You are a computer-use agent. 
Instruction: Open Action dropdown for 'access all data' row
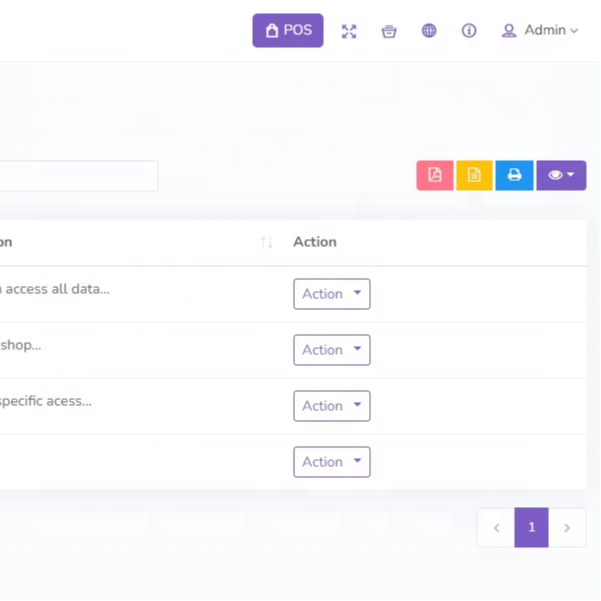point(332,294)
